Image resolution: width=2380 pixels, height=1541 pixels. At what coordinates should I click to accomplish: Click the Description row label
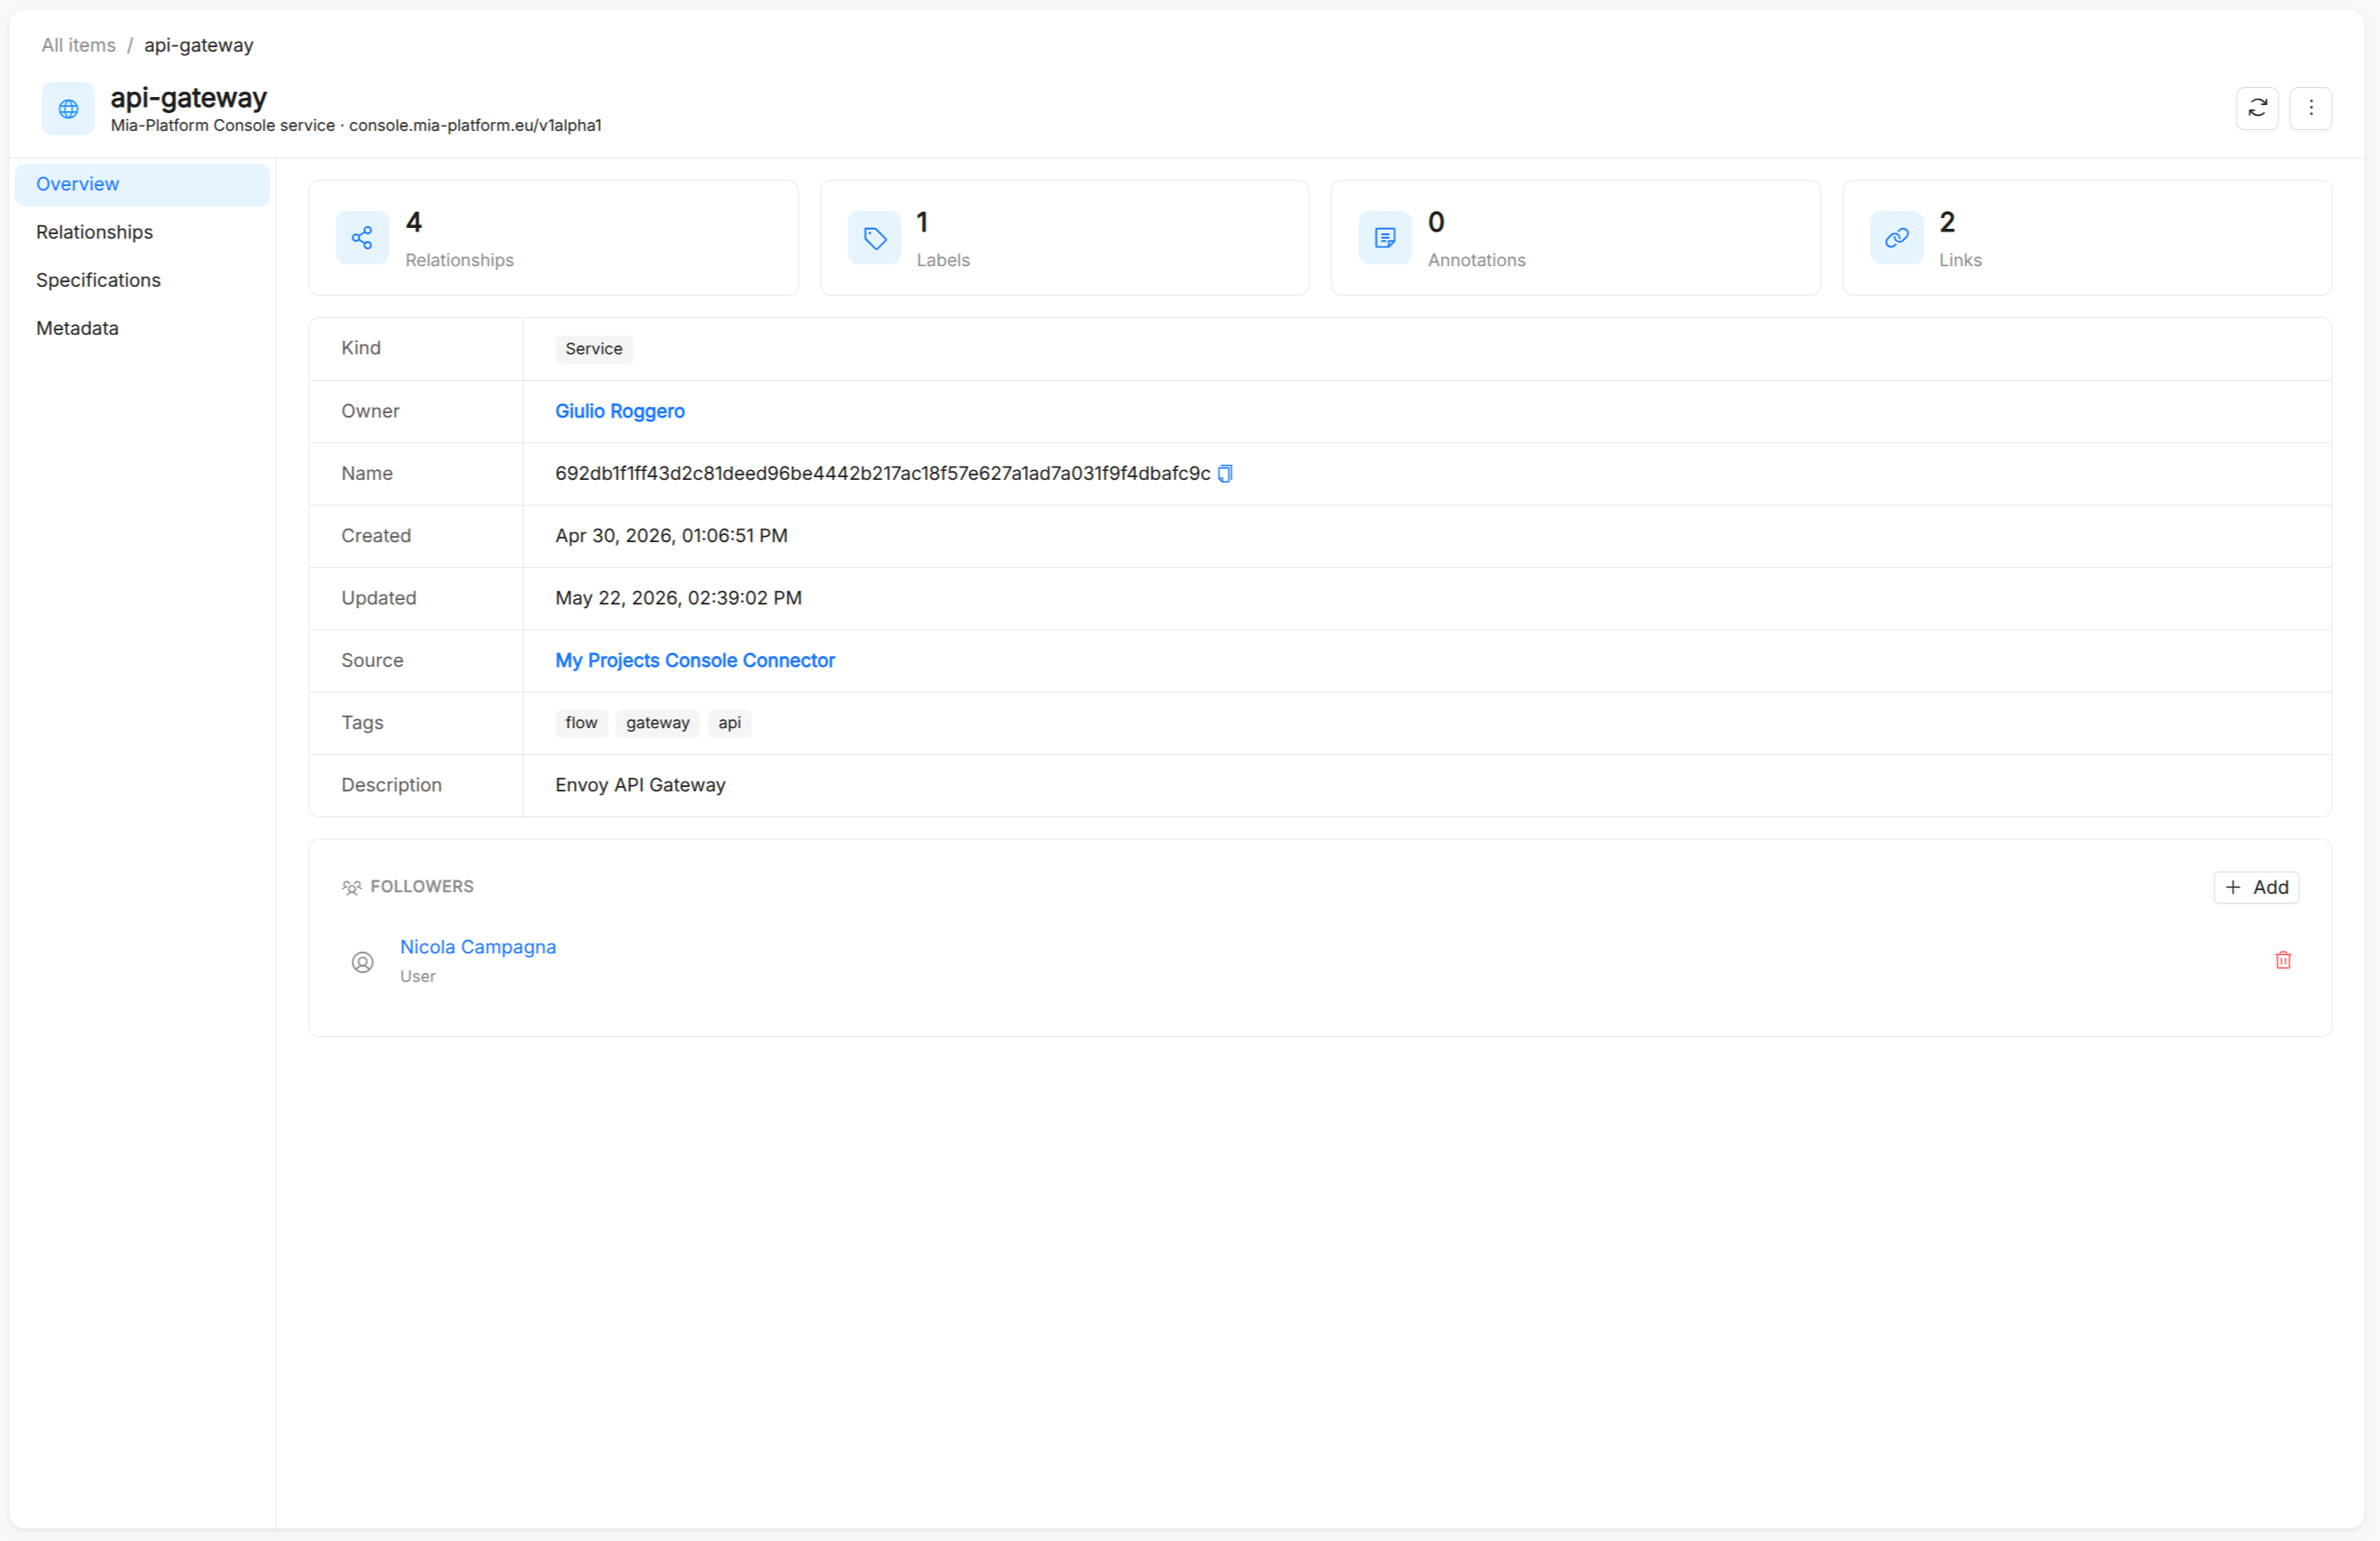[x=391, y=785]
